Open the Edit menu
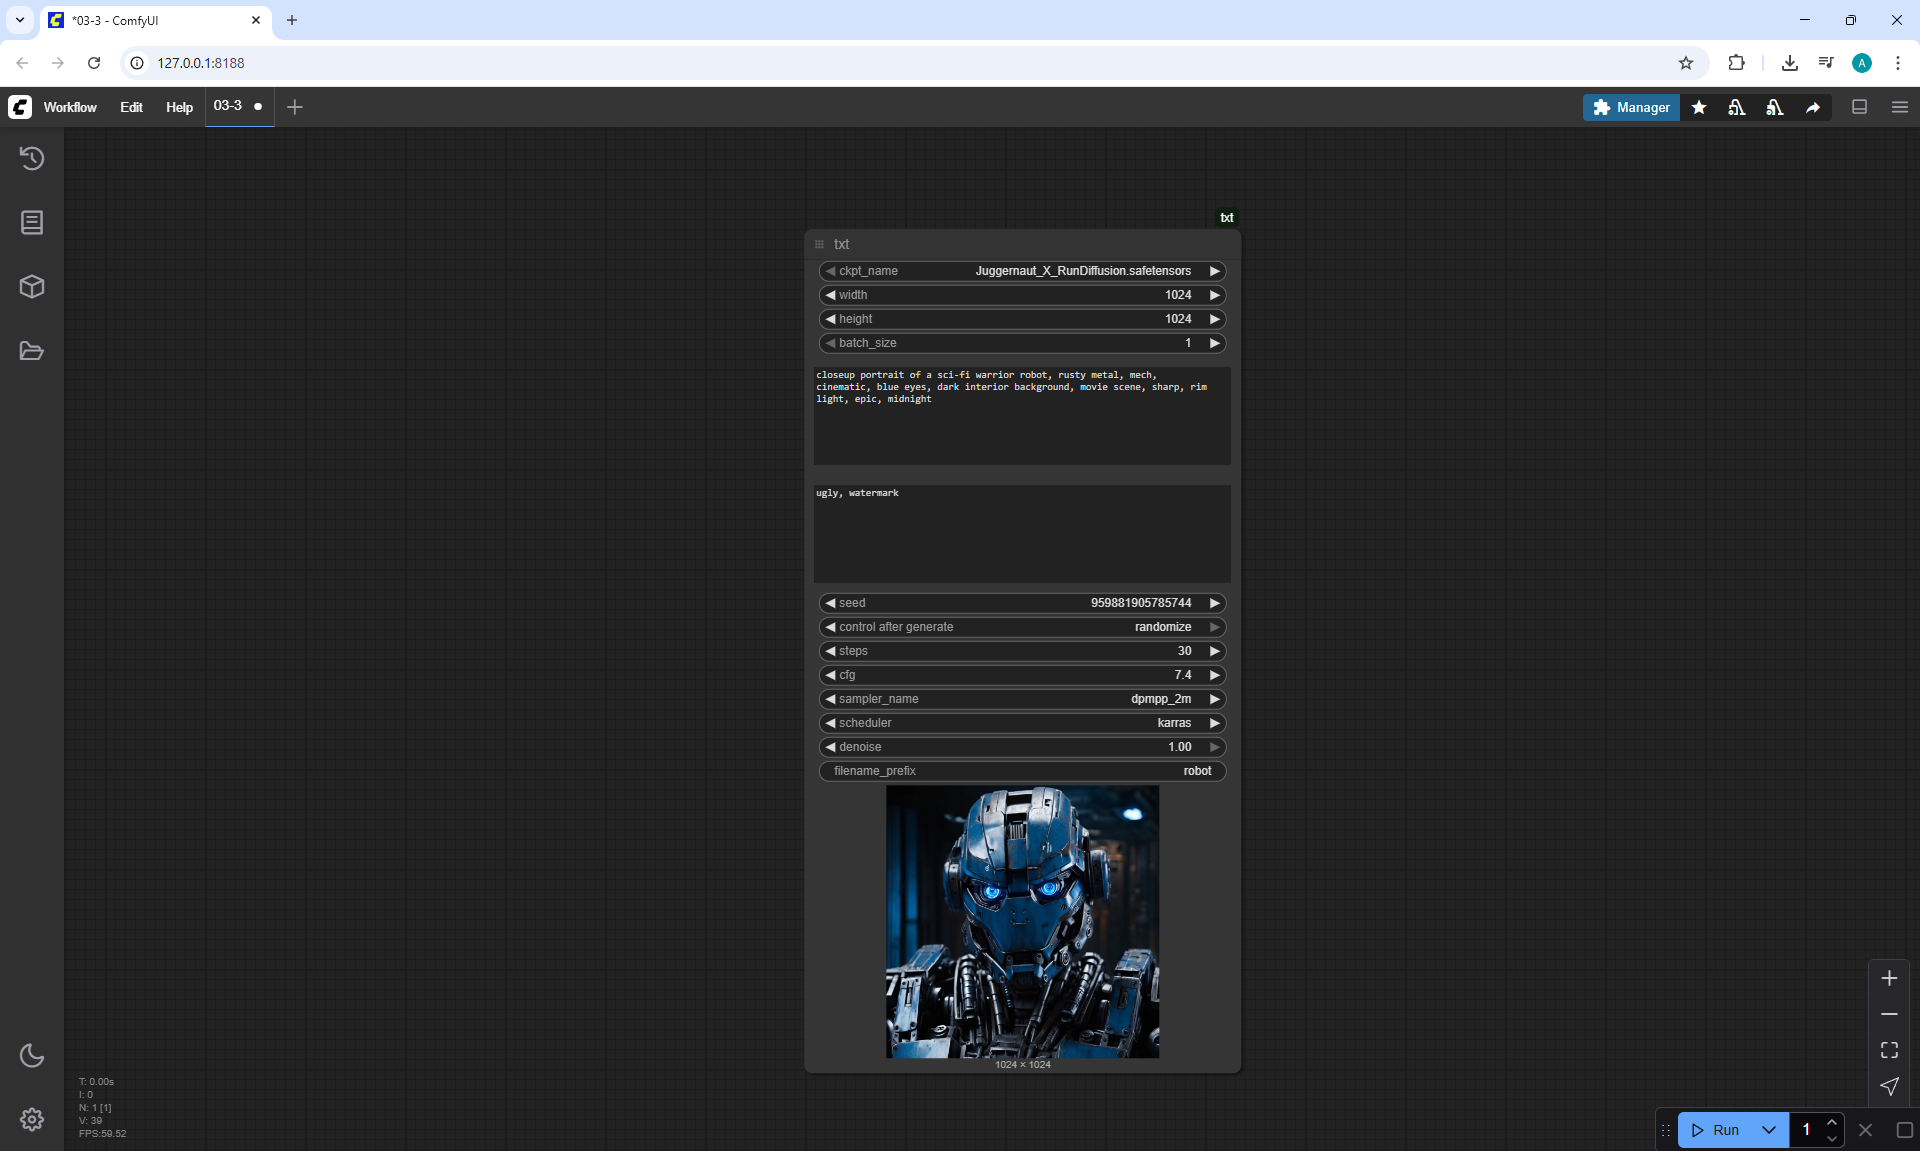Image resolution: width=1920 pixels, height=1151 pixels. click(x=131, y=107)
